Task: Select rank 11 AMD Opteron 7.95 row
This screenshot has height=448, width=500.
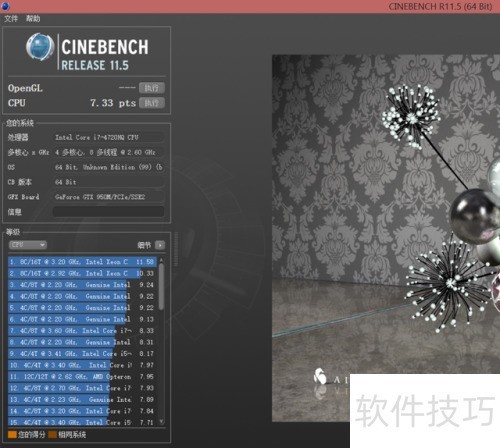Action: point(82,377)
